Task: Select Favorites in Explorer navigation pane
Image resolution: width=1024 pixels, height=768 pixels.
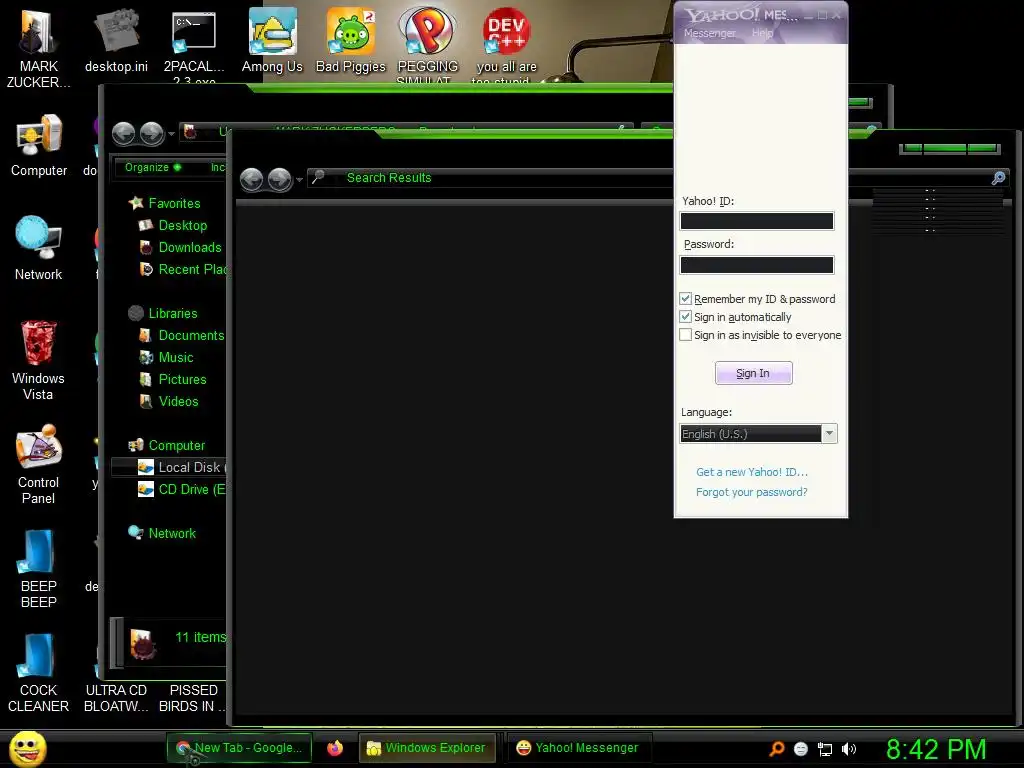Action: coord(174,203)
